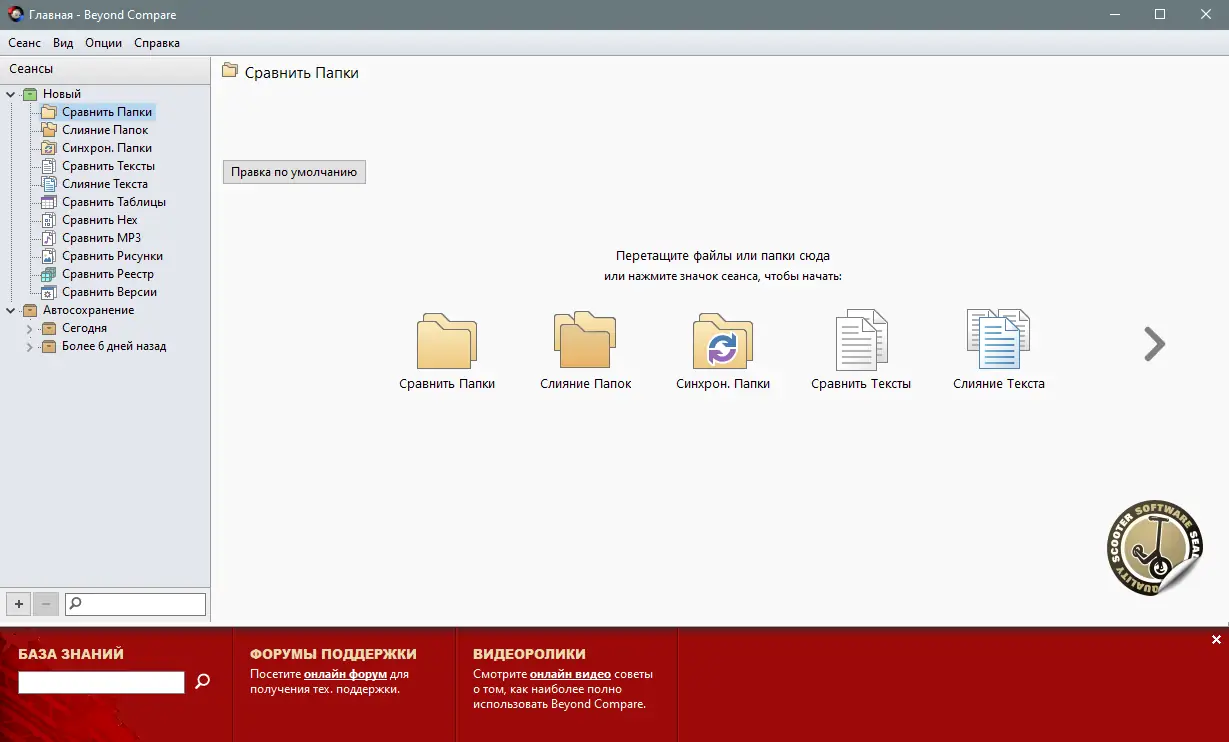The image size is (1229, 742).
Task: Expand the Сегодня autosave node
Action: pyautogui.click(x=29, y=328)
